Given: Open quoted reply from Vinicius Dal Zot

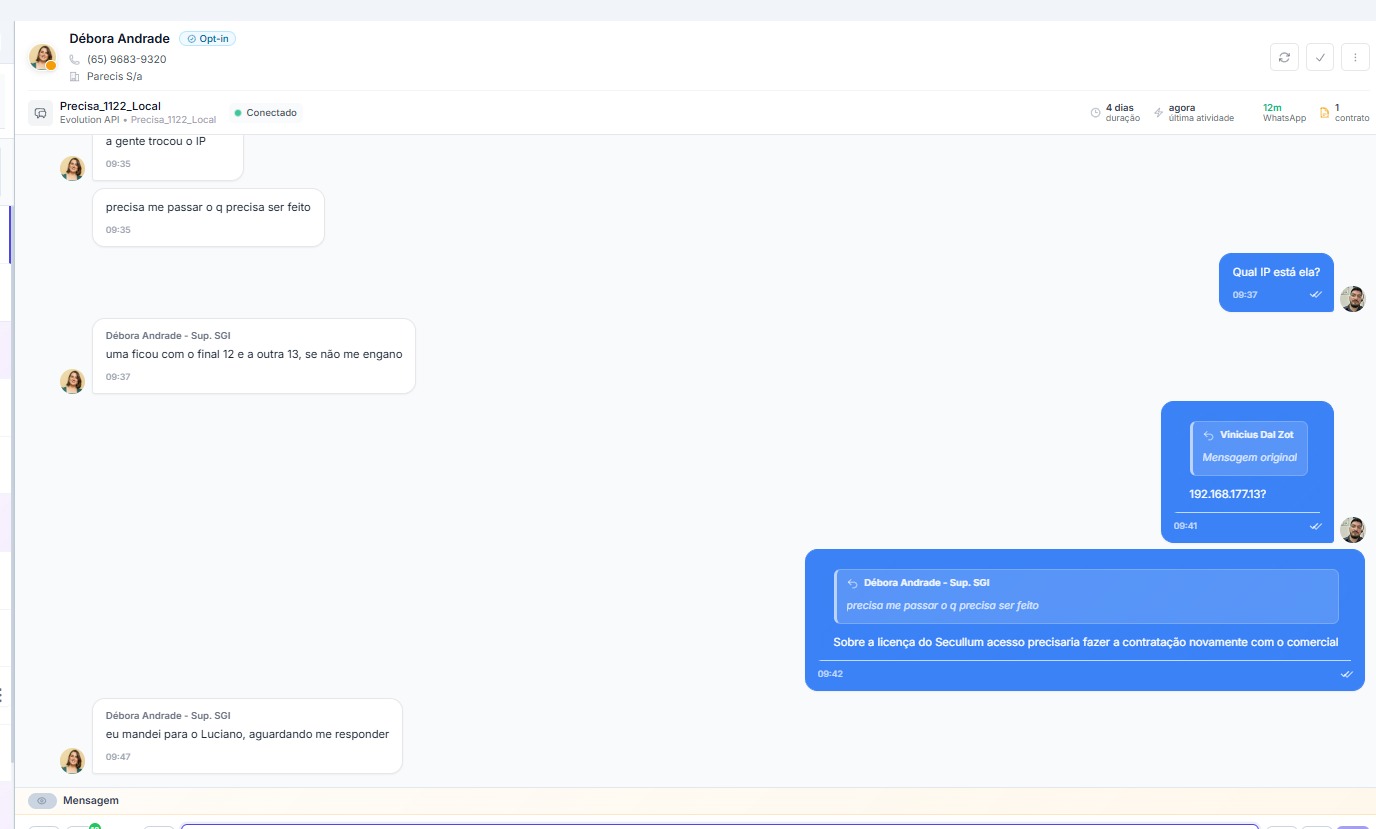Looking at the screenshot, I should click(x=1248, y=447).
